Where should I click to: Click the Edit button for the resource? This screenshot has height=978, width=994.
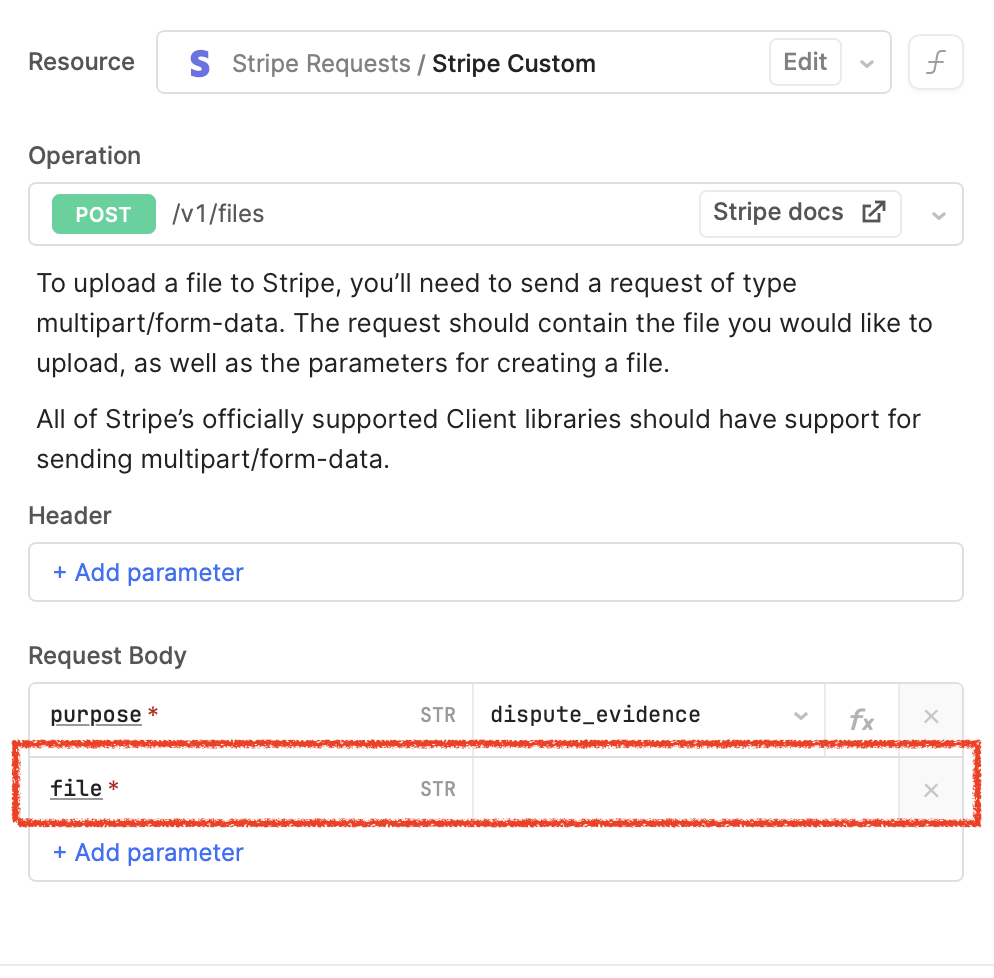click(x=805, y=62)
